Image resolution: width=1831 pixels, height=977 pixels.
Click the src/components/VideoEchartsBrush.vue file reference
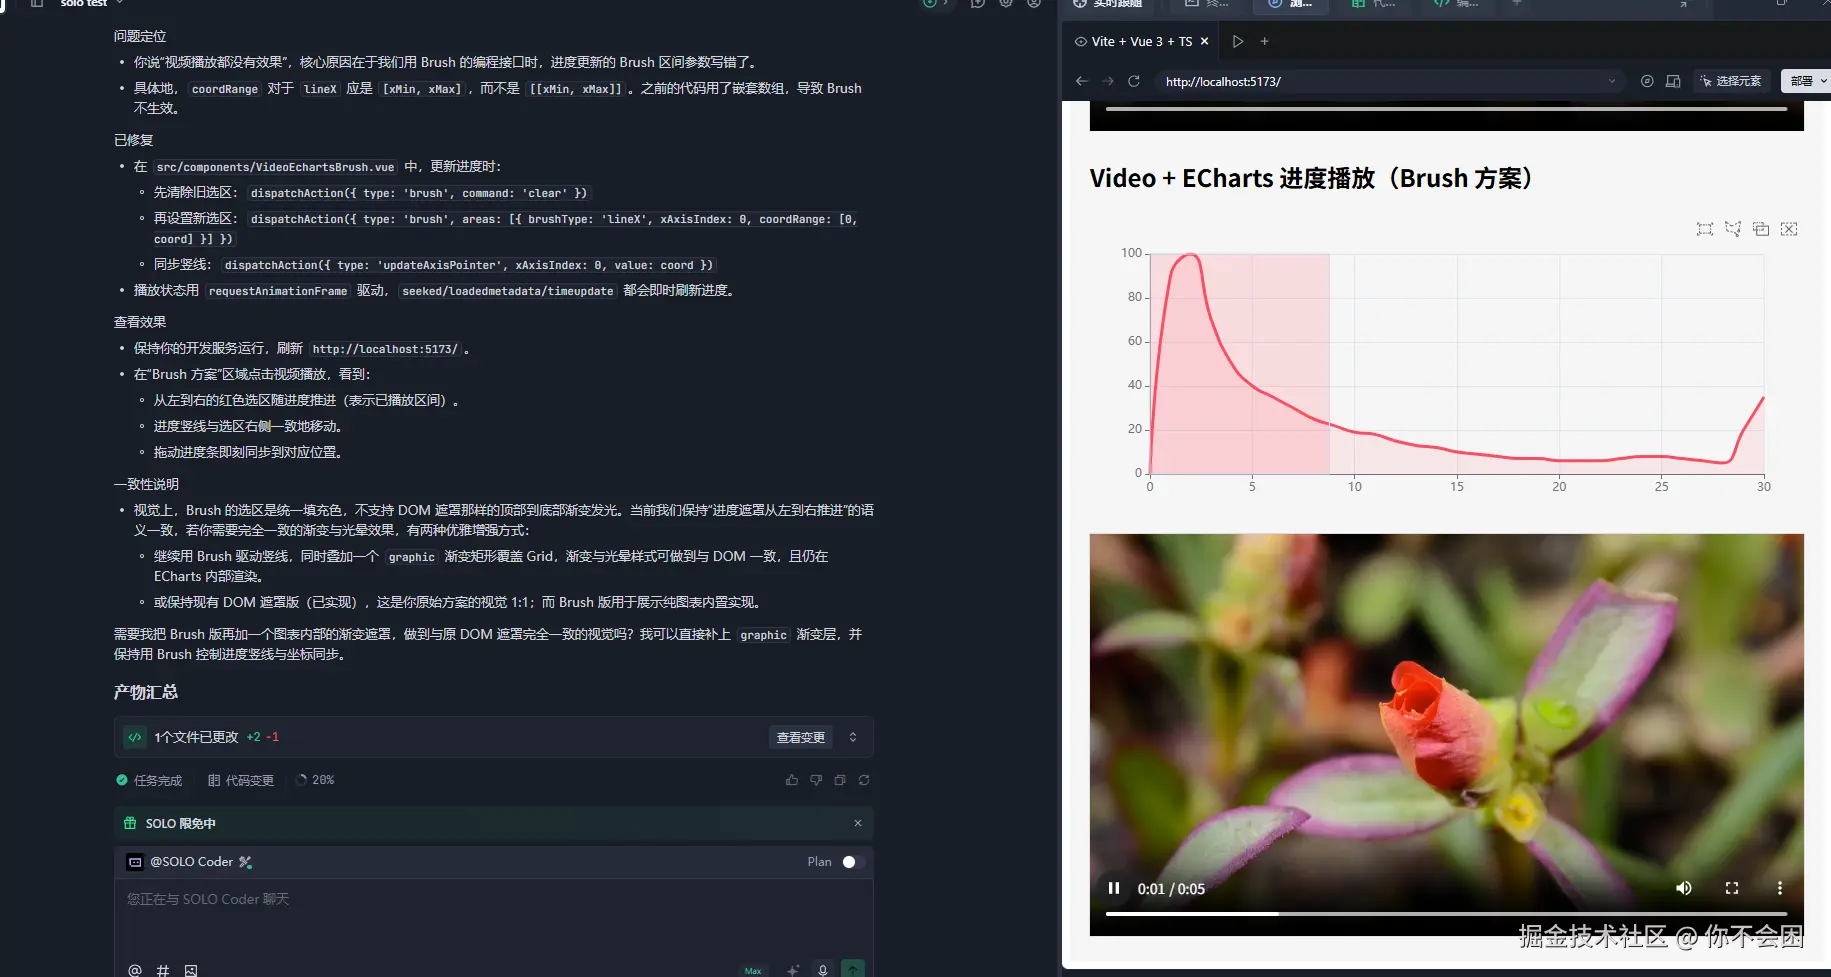(x=275, y=167)
